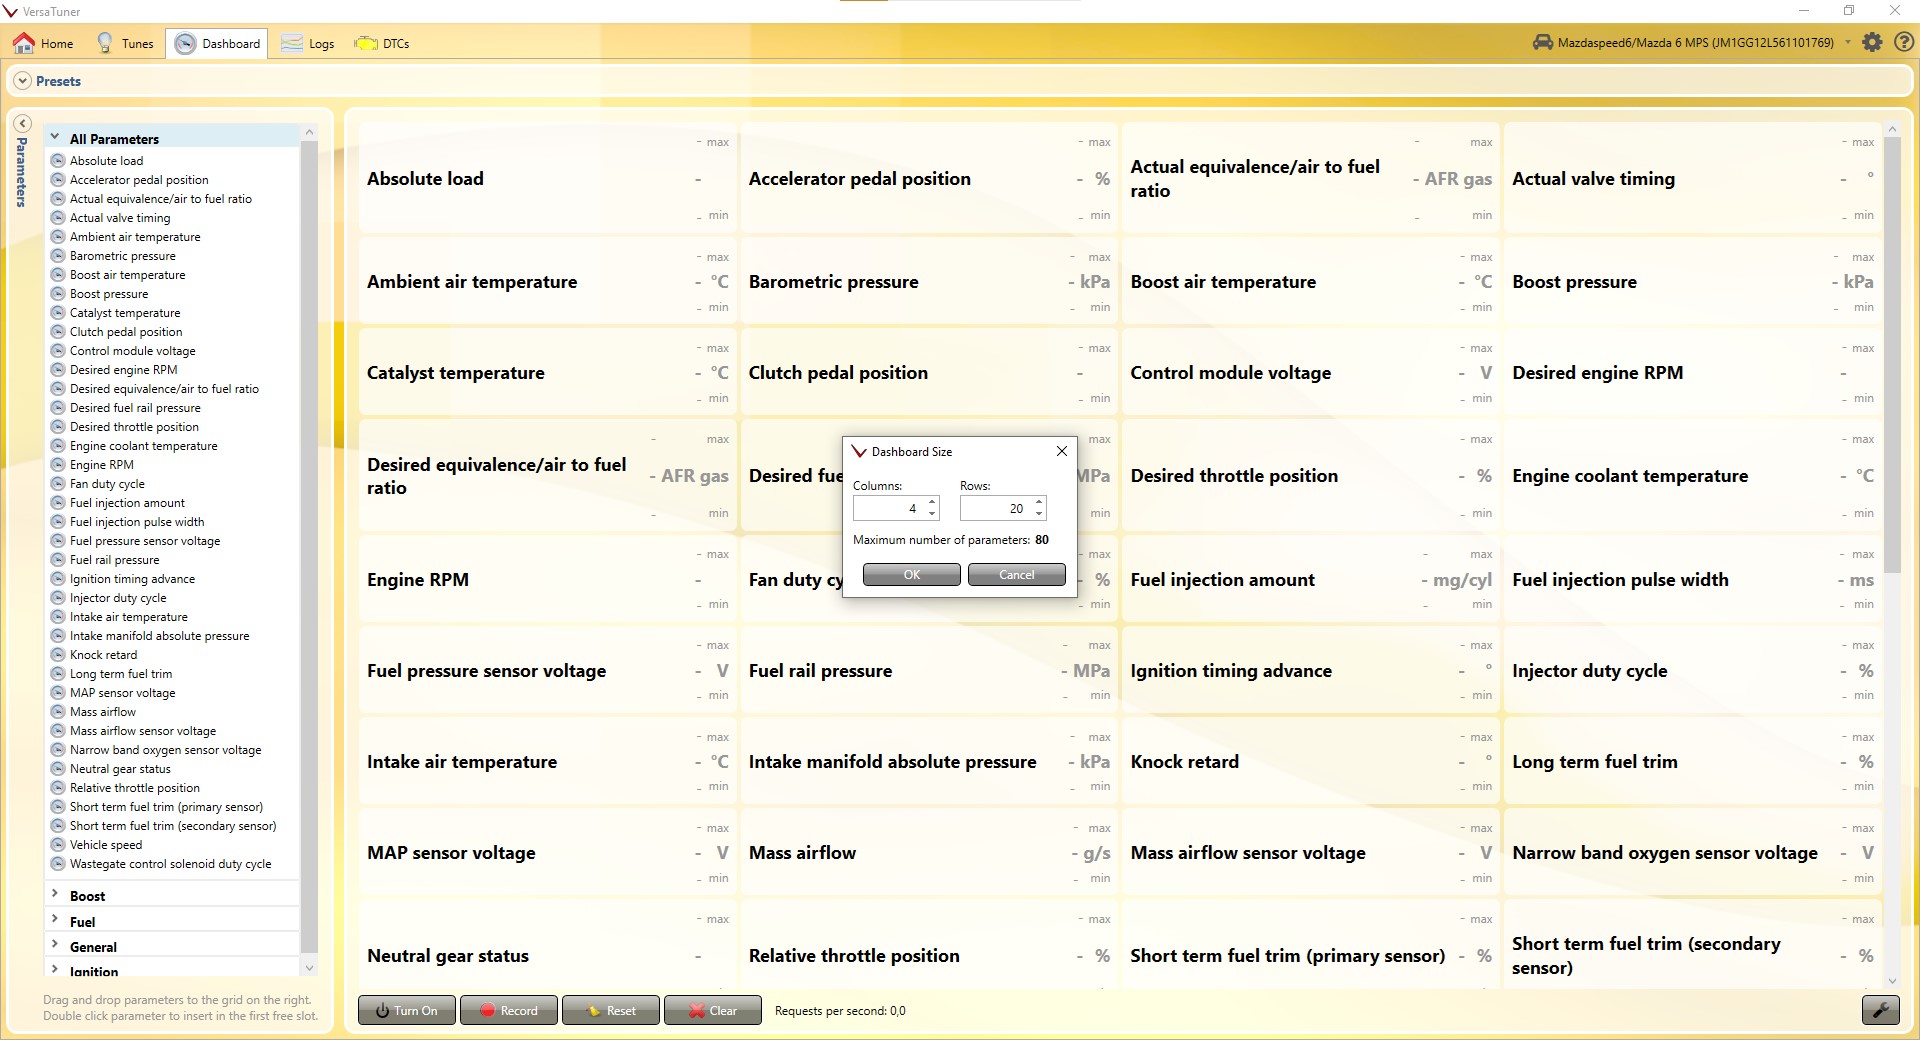The height and width of the screenshot is (1040, 1920).
Task: Select Ambient air temperature in parameter list
Action: click(x=135, y=237)
